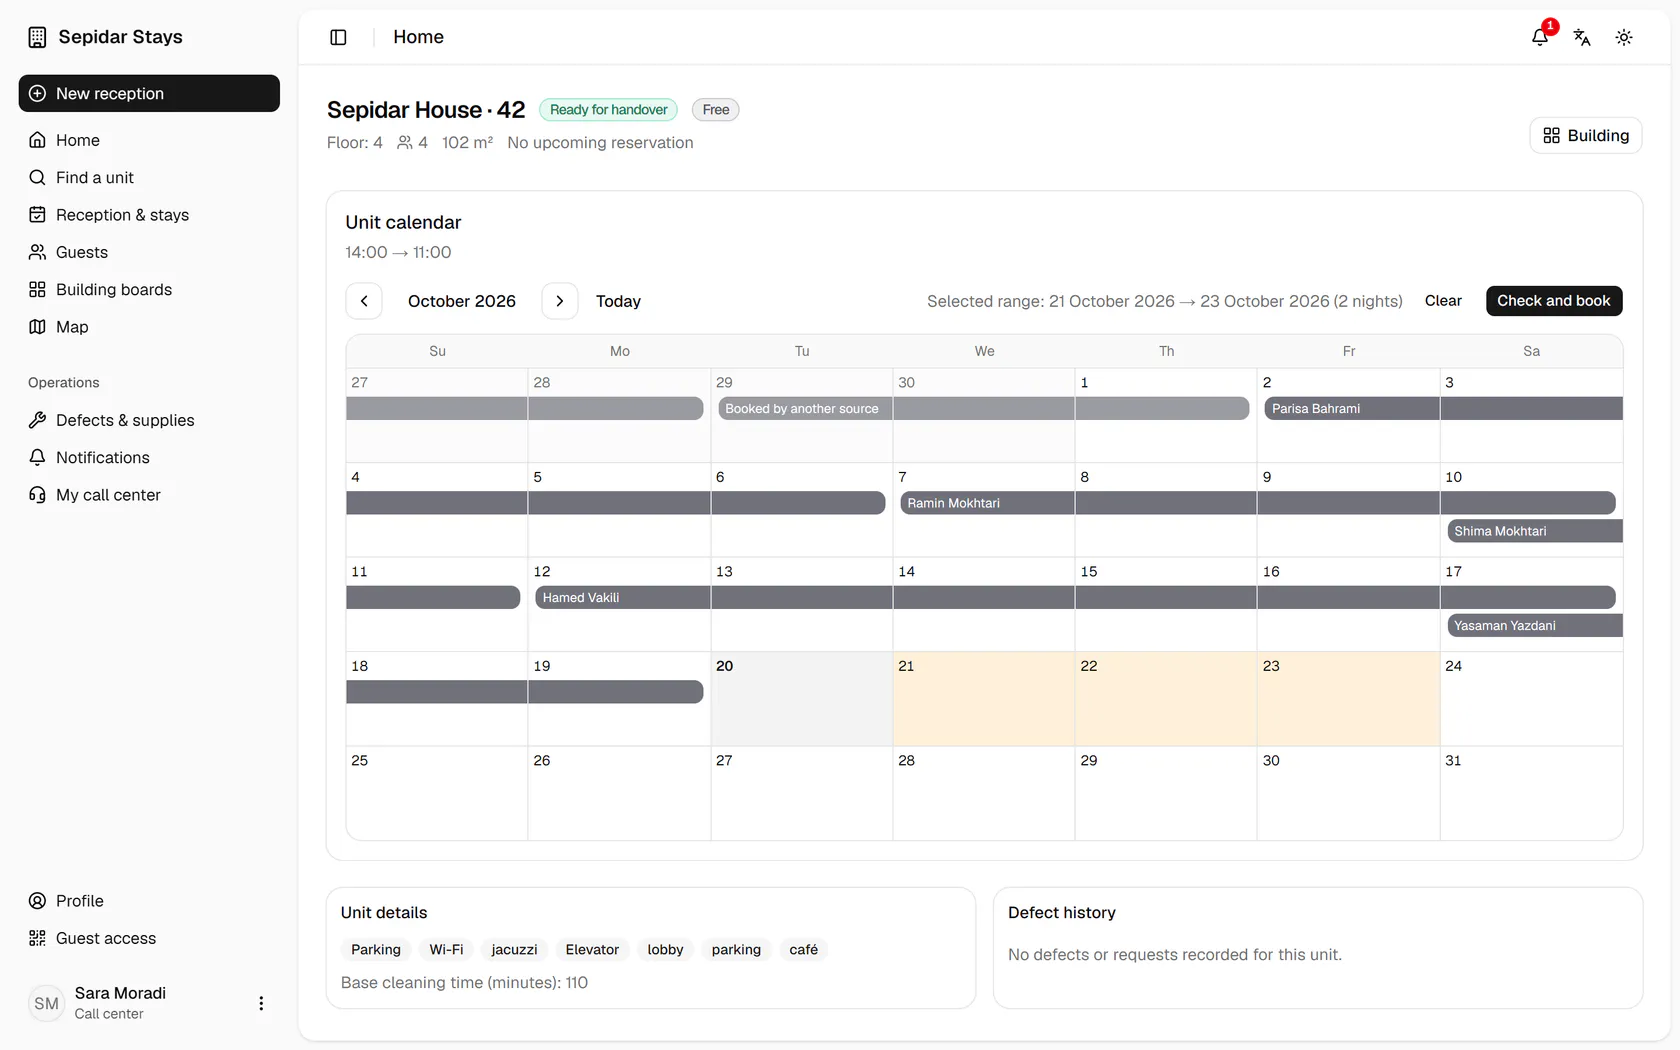Click the SM user avatar
This screenshot has height=1050, width=1680.
coord(47,1003)
